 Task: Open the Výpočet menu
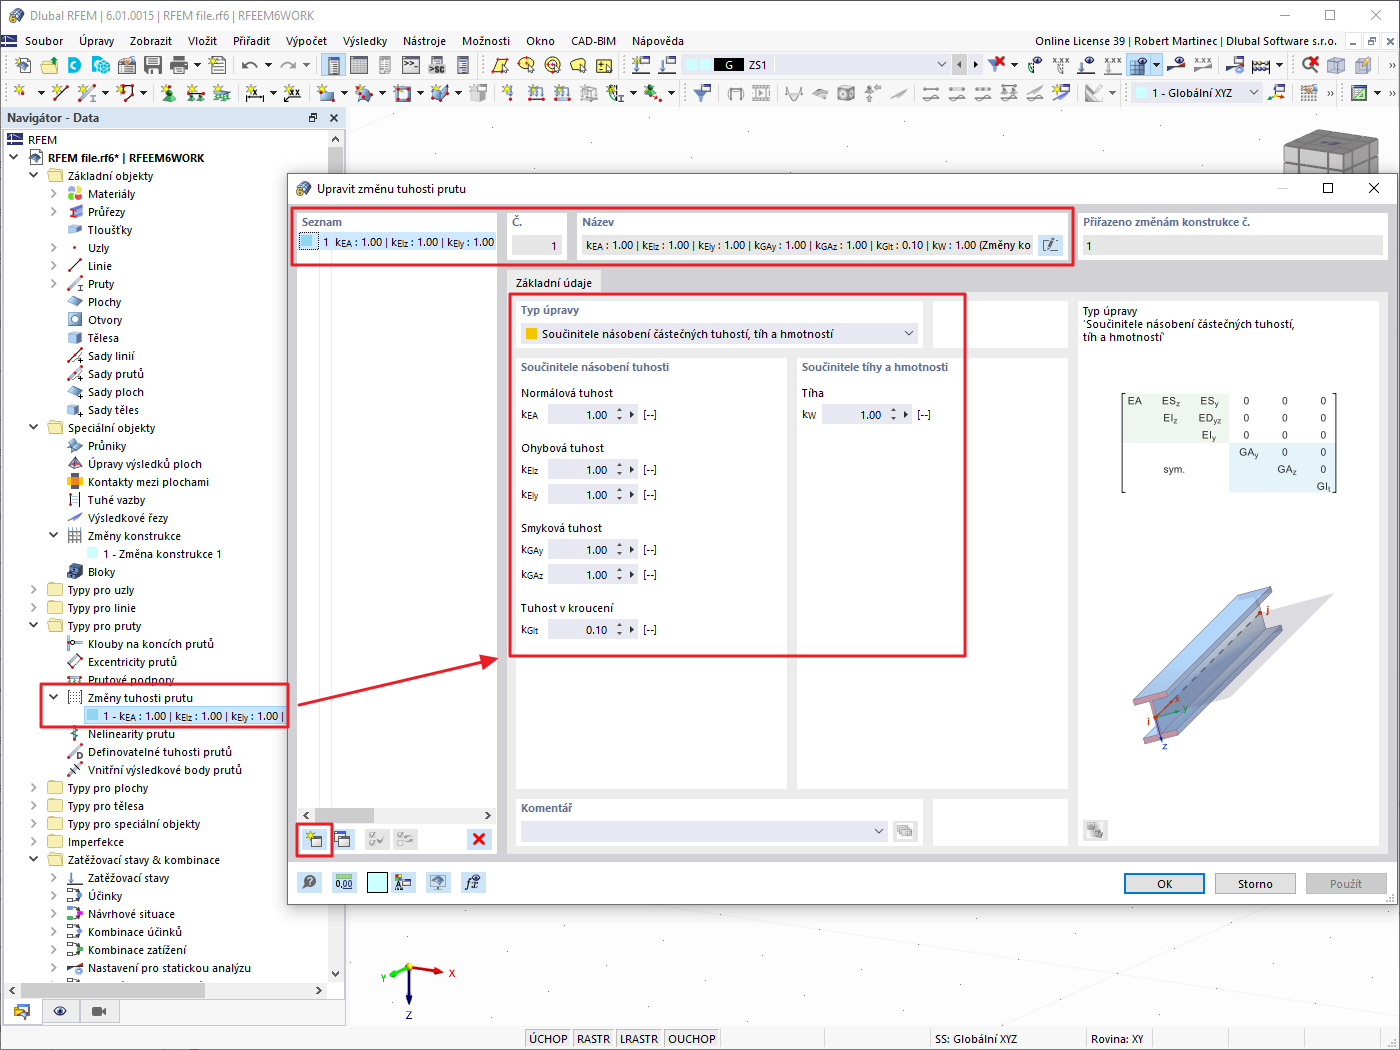(308, 41)
